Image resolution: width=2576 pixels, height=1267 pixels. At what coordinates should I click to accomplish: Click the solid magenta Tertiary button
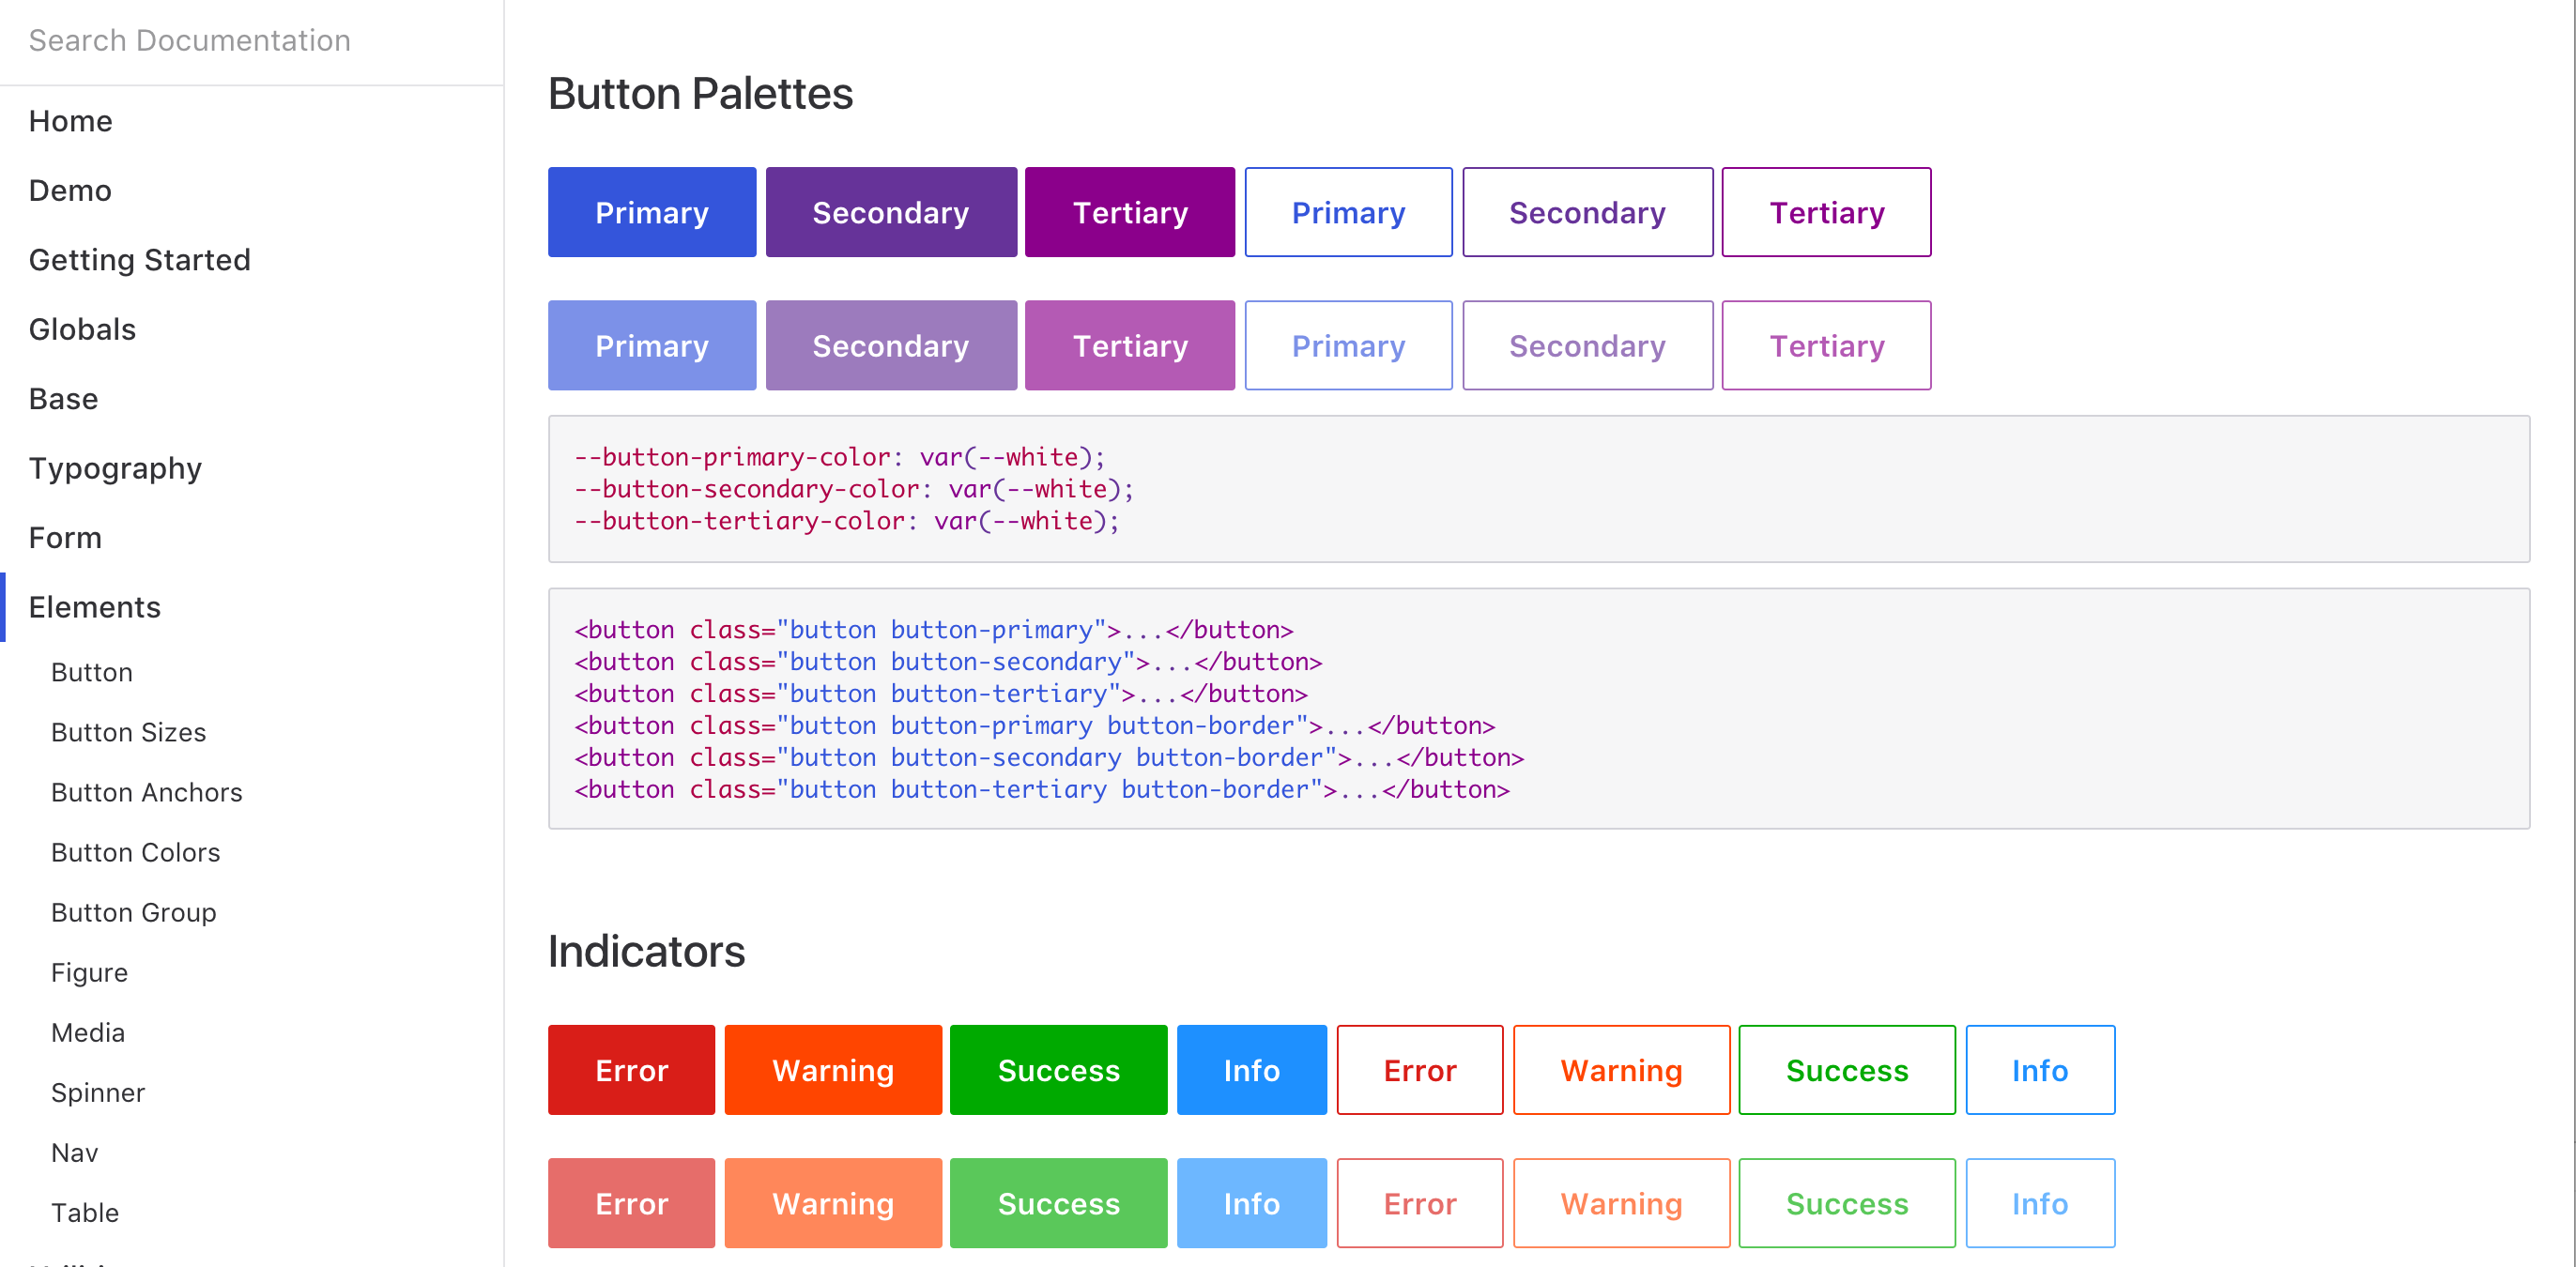pos(1129,212)
